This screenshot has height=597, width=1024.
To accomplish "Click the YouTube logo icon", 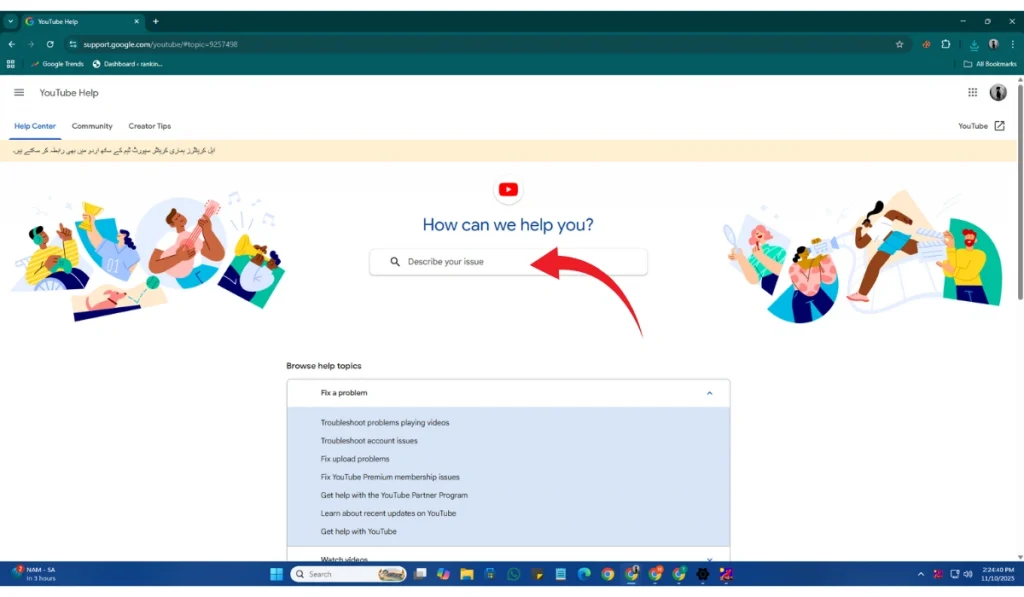I will coord(508,190).
